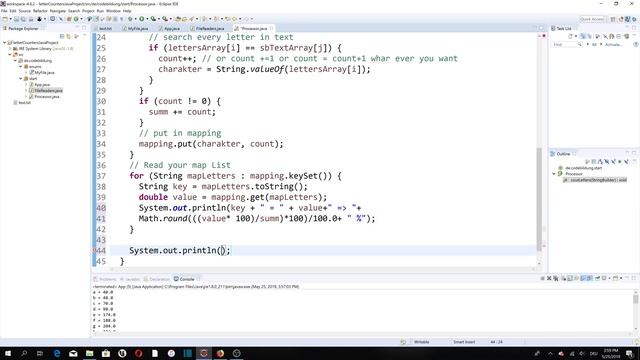
Task: Expand the JRE System Library node
Action: tap(10, 49)
